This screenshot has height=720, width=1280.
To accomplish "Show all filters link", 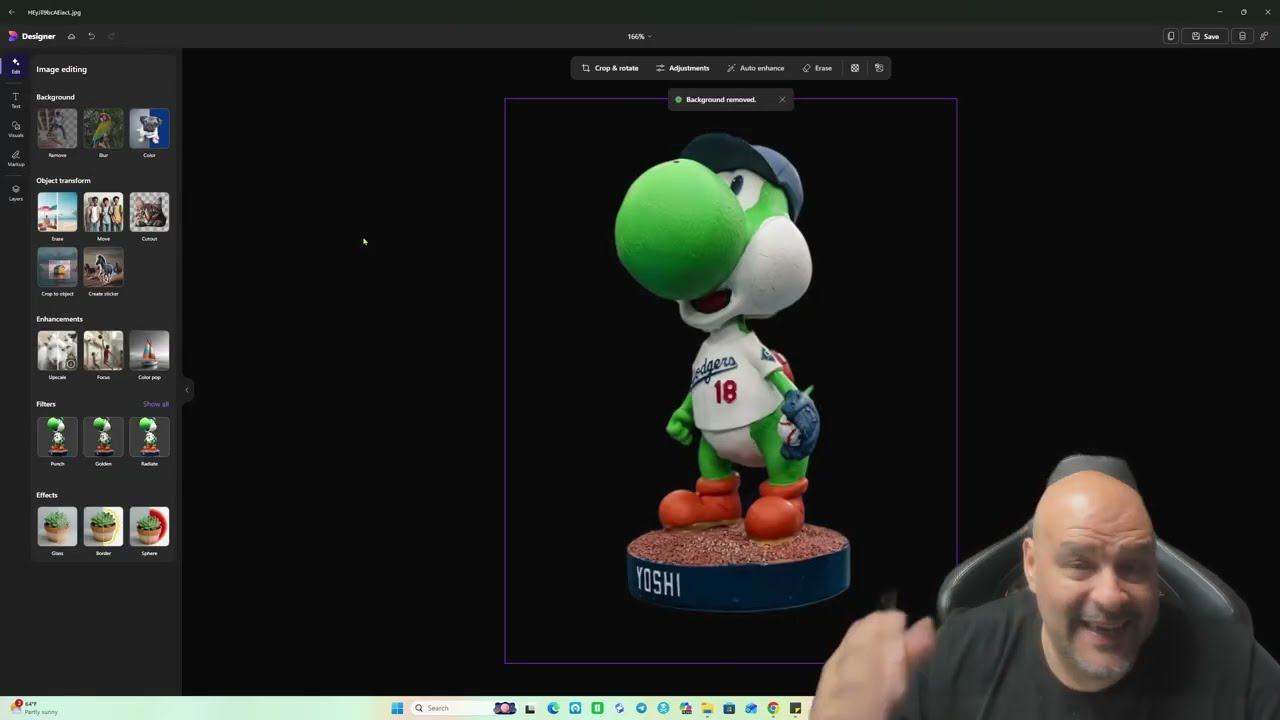I will (155, 404).
